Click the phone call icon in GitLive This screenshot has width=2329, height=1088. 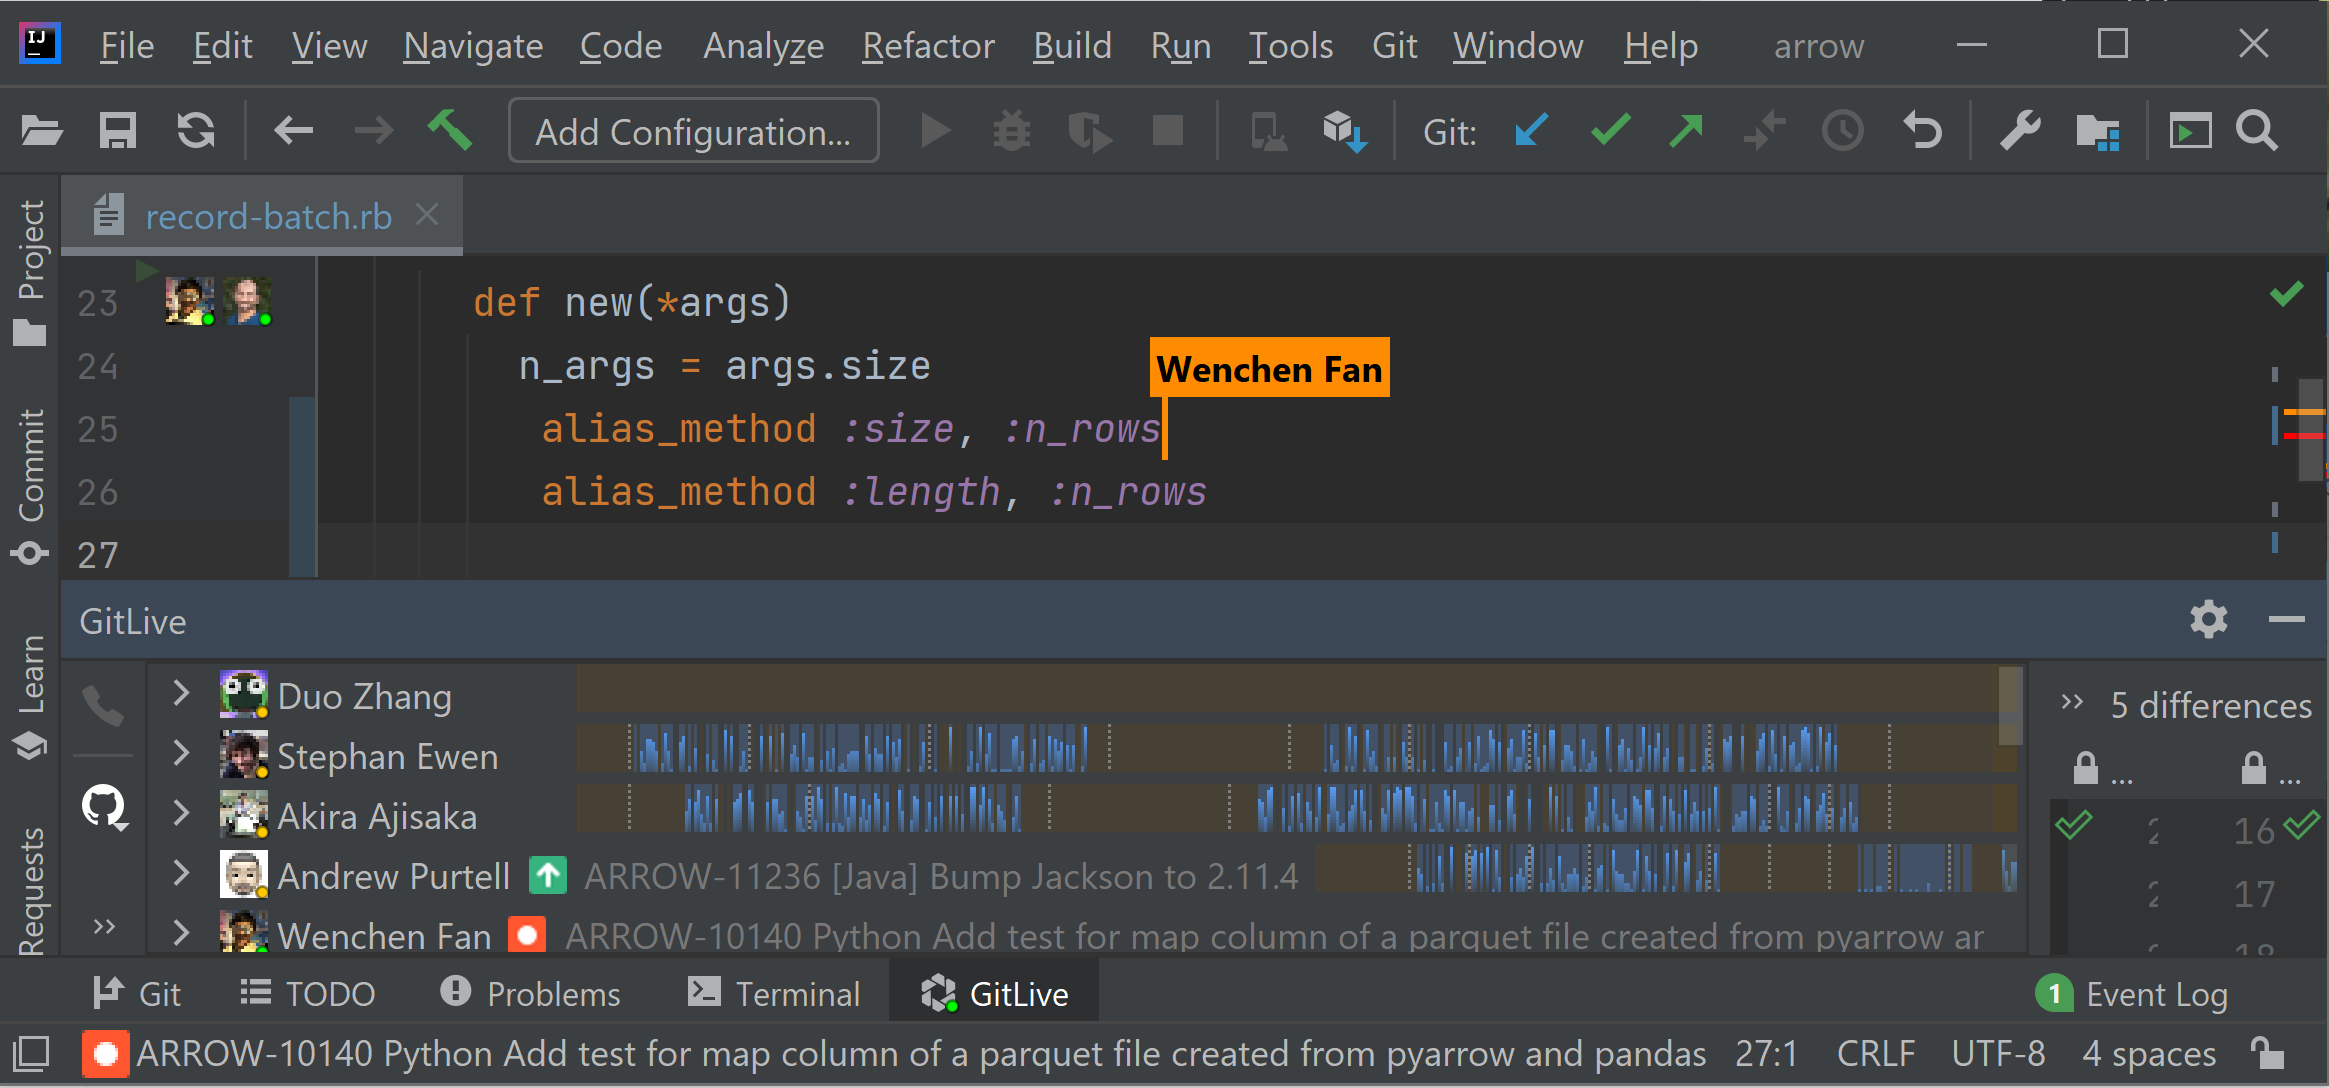103,706
